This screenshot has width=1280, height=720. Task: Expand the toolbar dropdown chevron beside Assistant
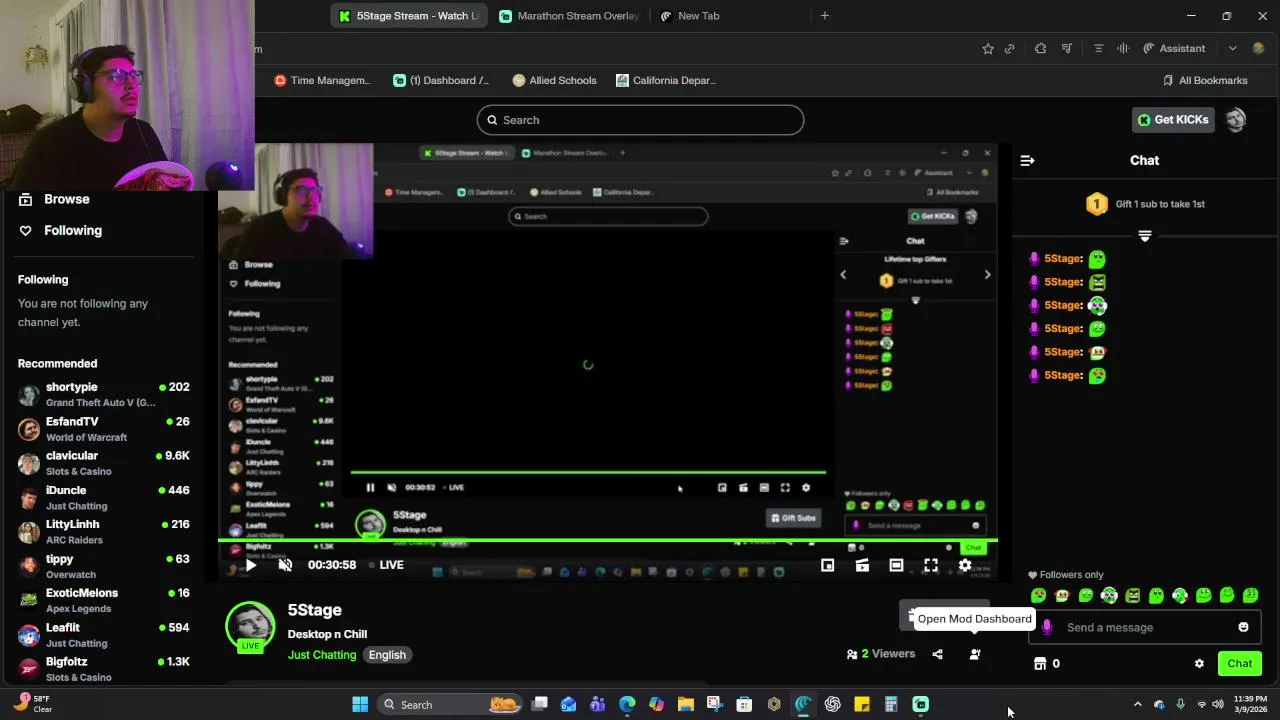pyautogui.click(x=1232, y=48)
